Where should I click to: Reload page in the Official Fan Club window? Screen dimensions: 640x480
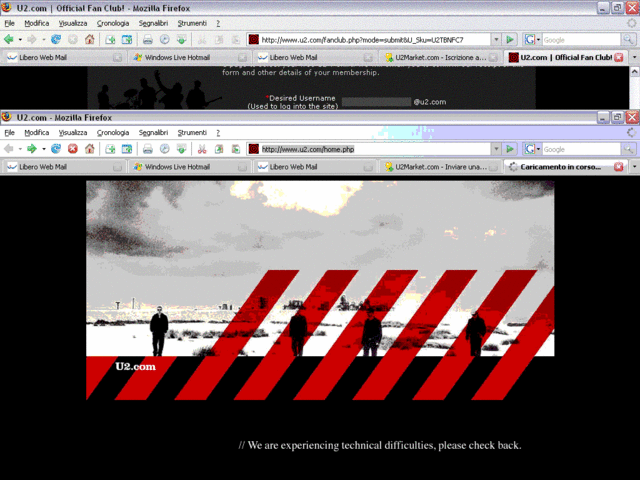tap(56, 40)
